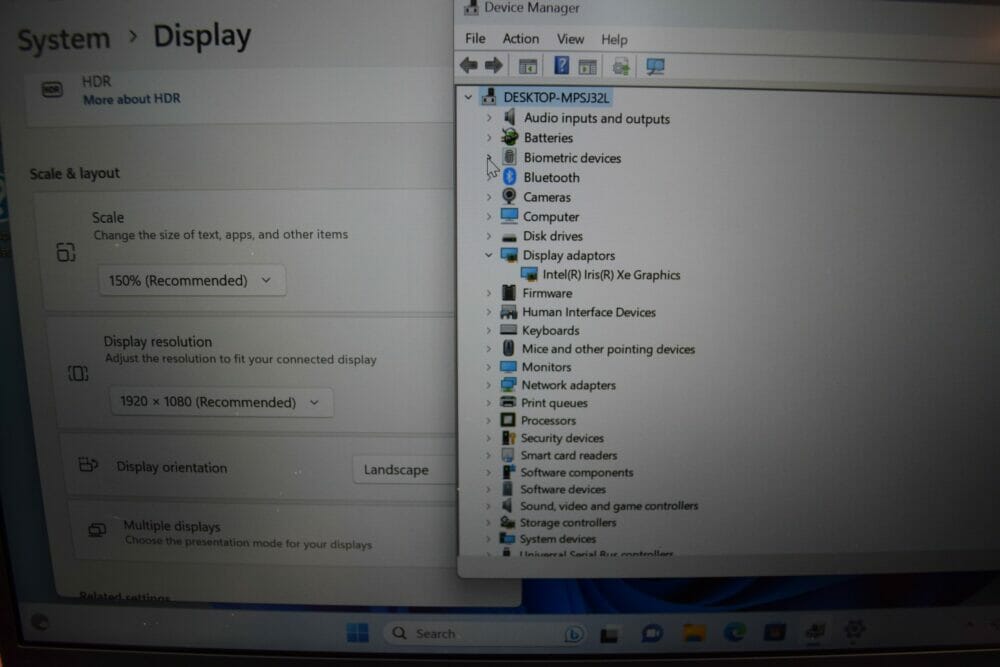Scan for hardware changes using monitor toolbar icon
The image size is (1000, 667).
(x=655, y=66)
